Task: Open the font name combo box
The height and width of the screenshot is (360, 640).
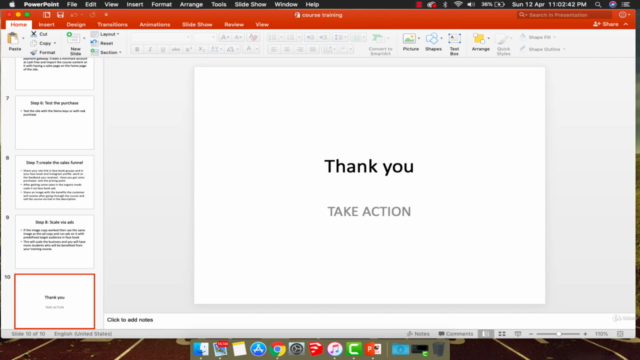Action: [161, 37]
